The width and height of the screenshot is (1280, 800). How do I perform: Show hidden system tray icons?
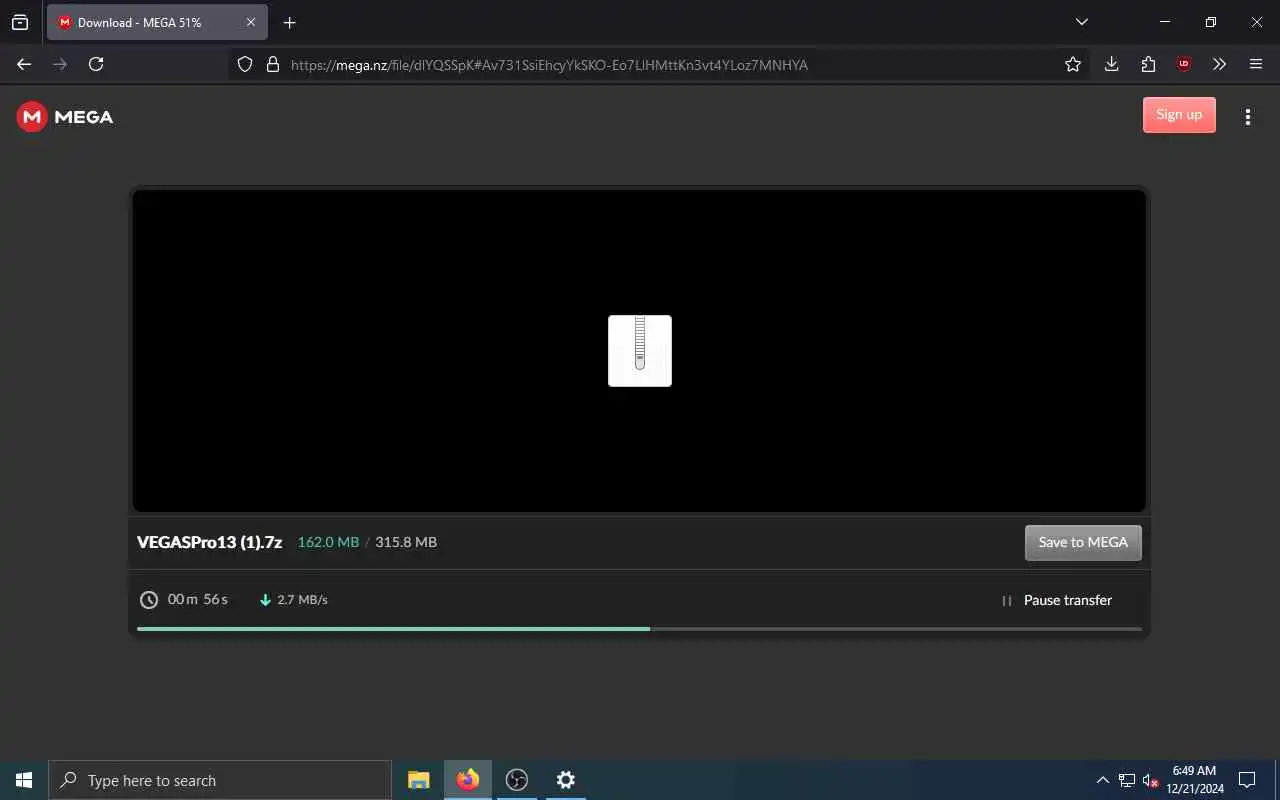(1103, 780)
